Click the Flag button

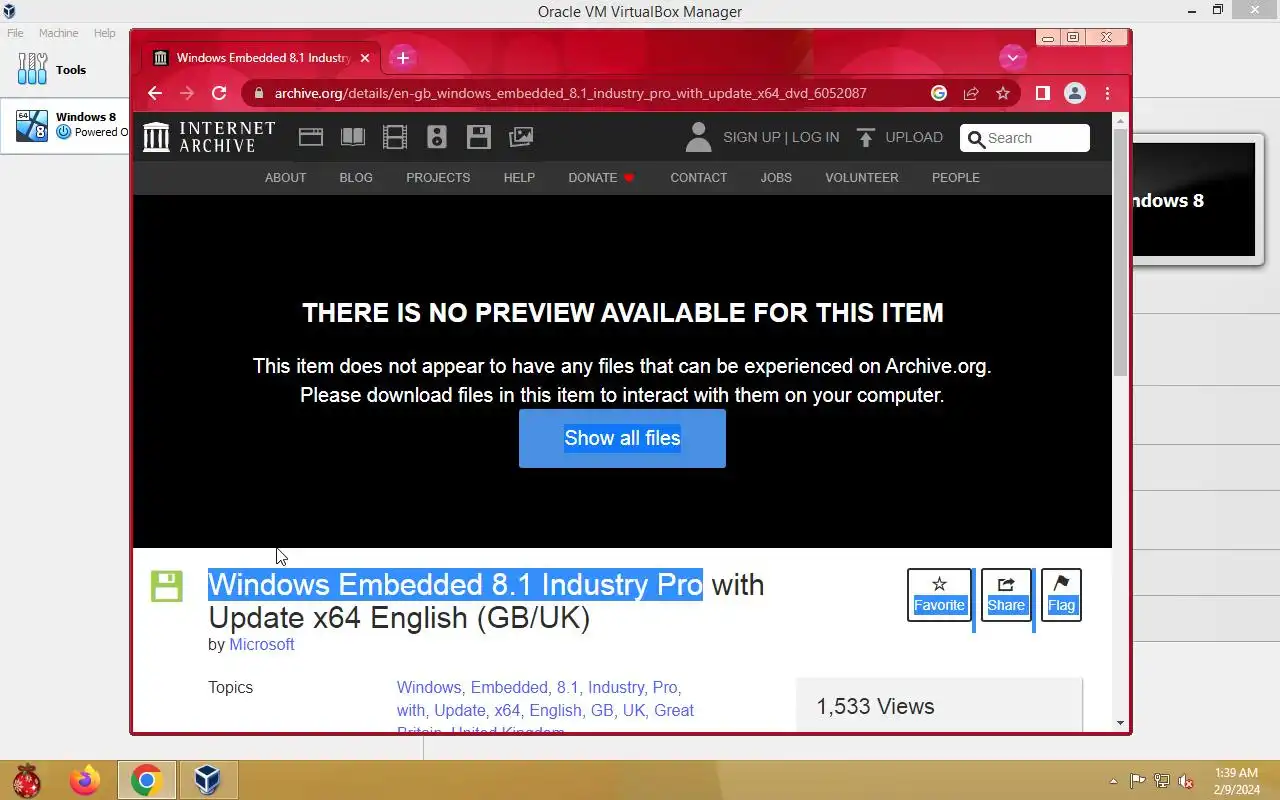pos(1061,594)
